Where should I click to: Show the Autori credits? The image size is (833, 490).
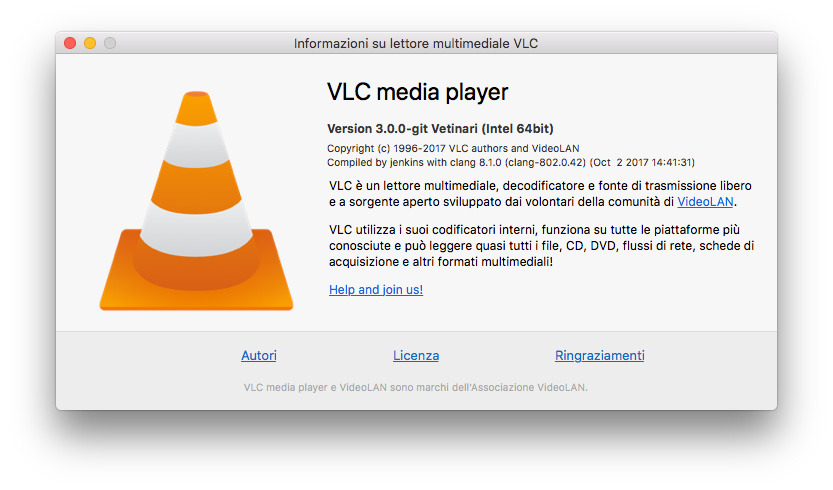(259, 356)
